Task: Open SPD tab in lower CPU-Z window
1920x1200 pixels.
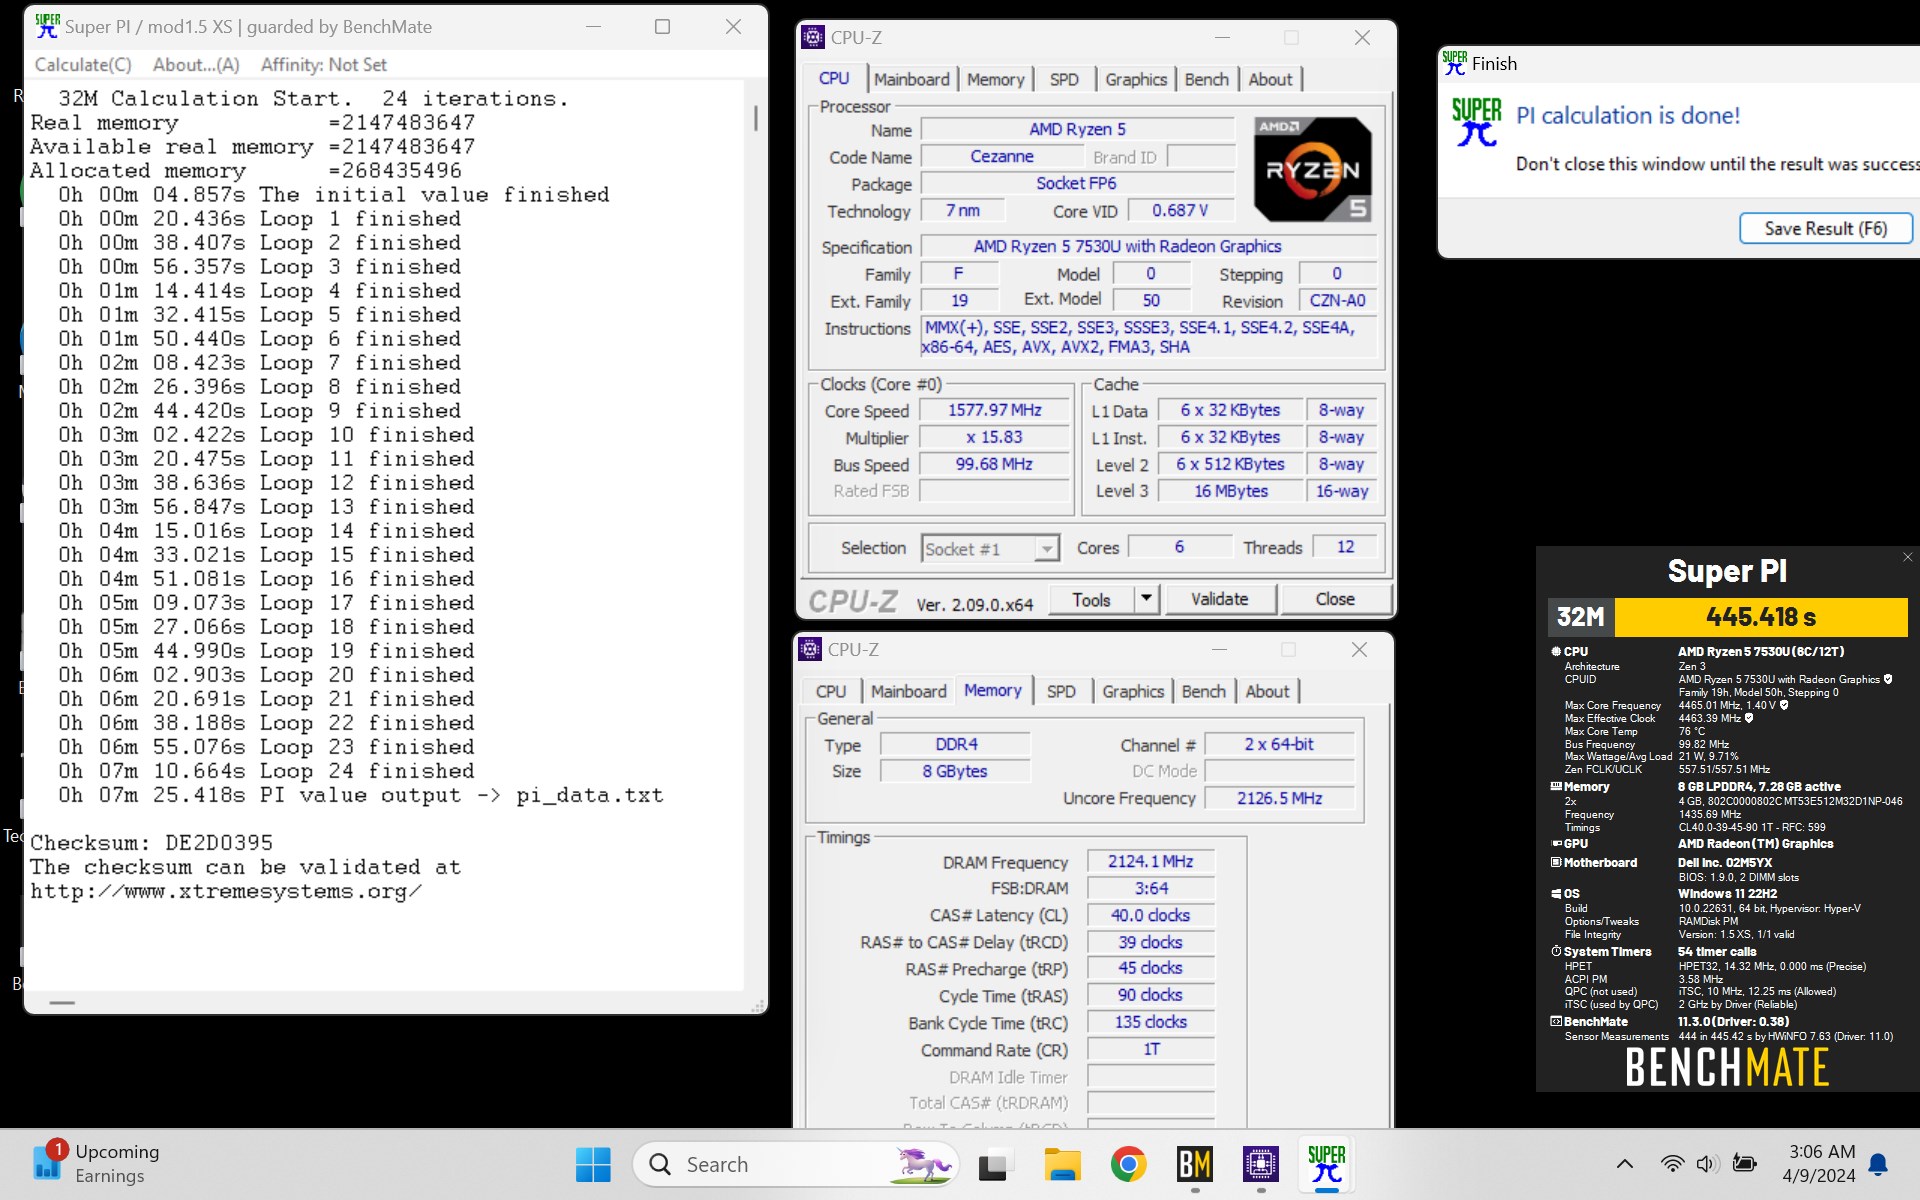Action: click(x=1061, y=692)
